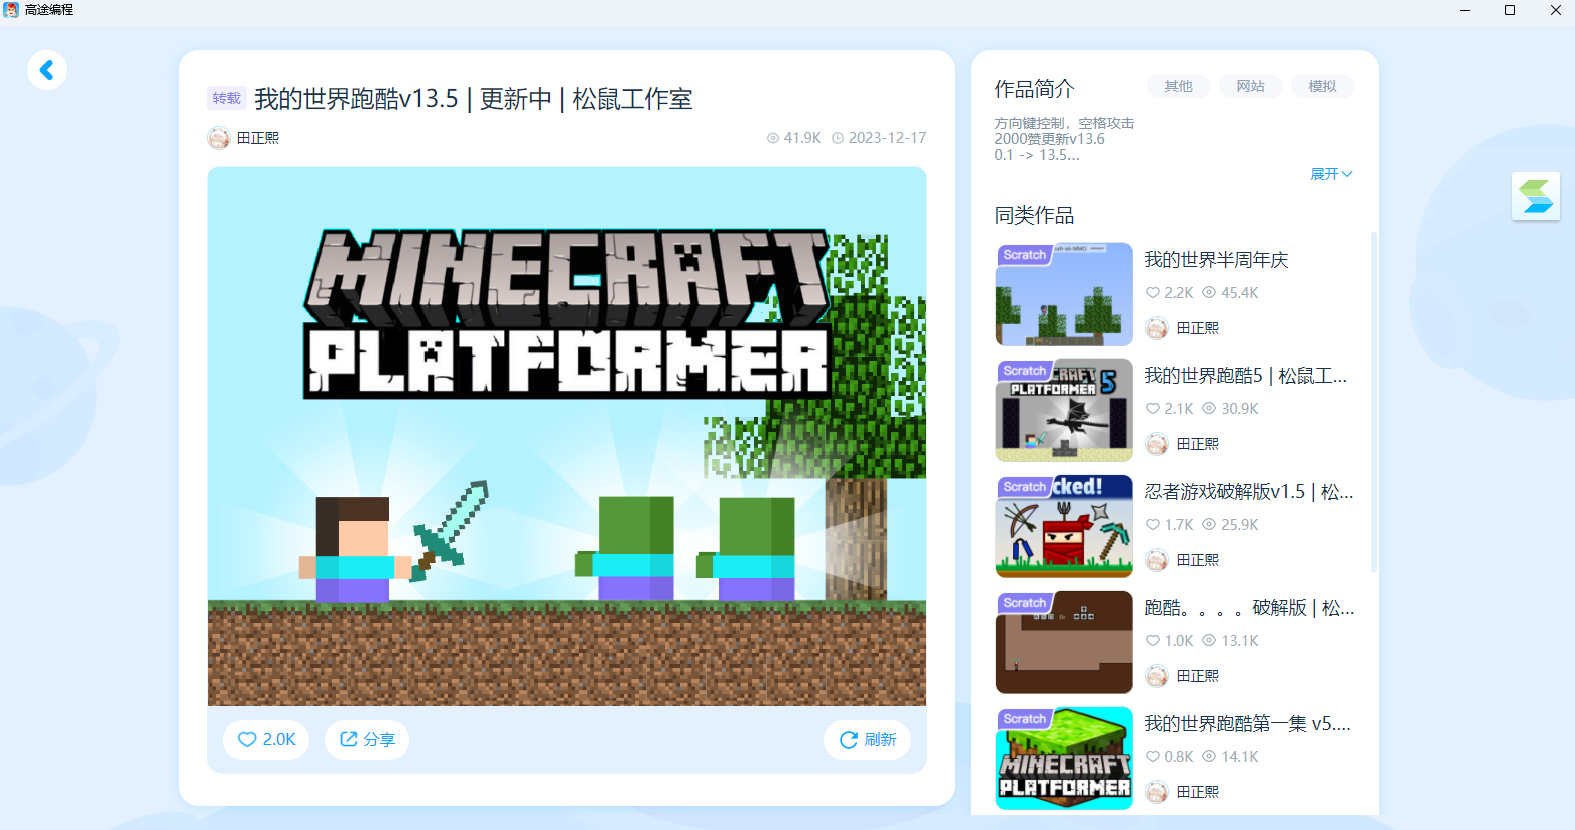Click author avatar under 忍者游戏破解版
The image size is (1575, 830).
(x=1157, y=560)
